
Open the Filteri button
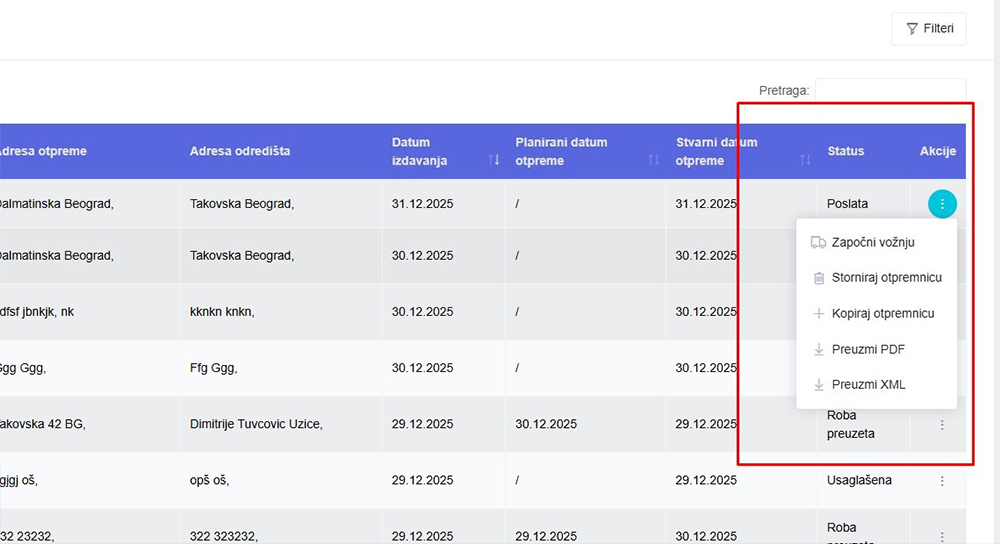pyautogui.click(x=929, y=29)
